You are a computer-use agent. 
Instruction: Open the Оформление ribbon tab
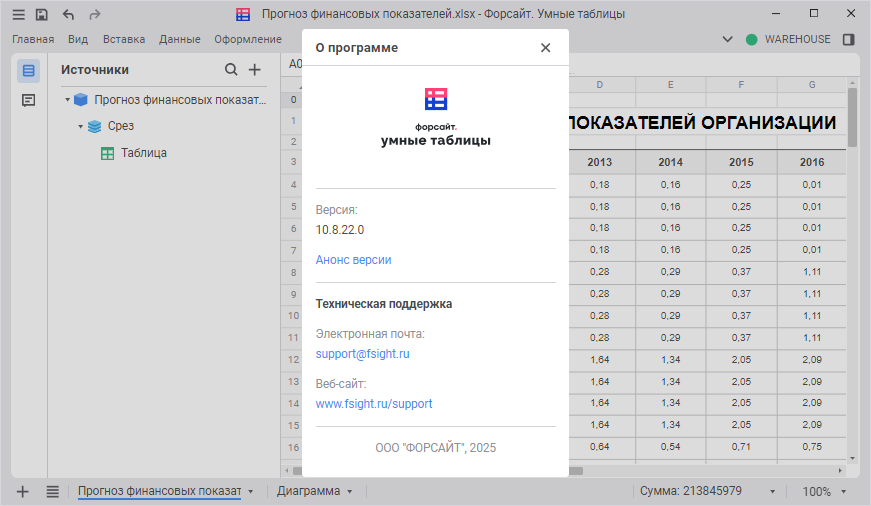coord(248,39)
